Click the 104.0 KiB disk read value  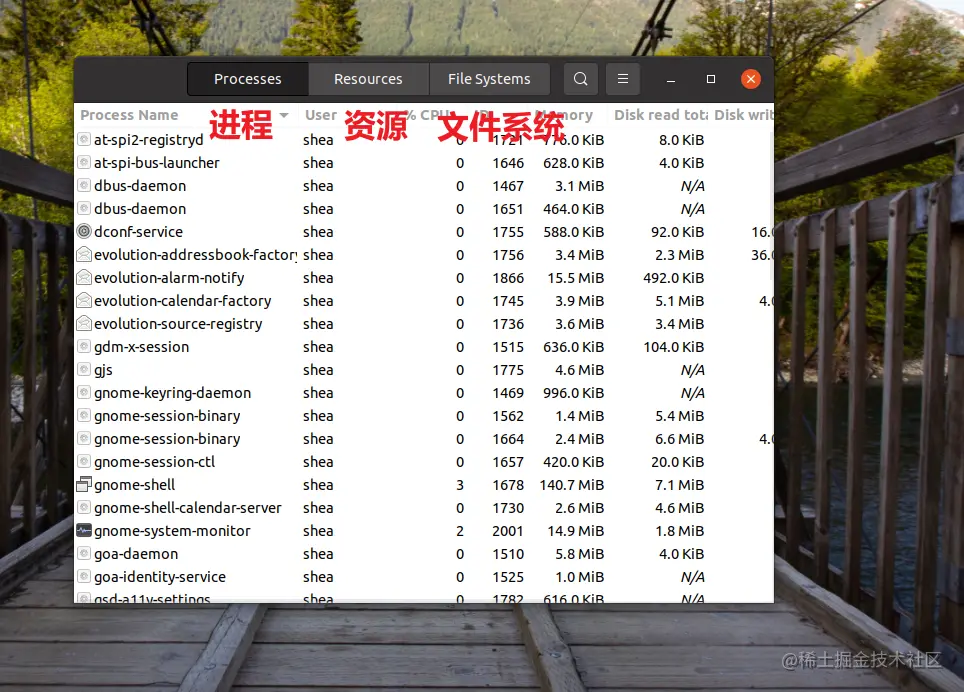(674, 347)
